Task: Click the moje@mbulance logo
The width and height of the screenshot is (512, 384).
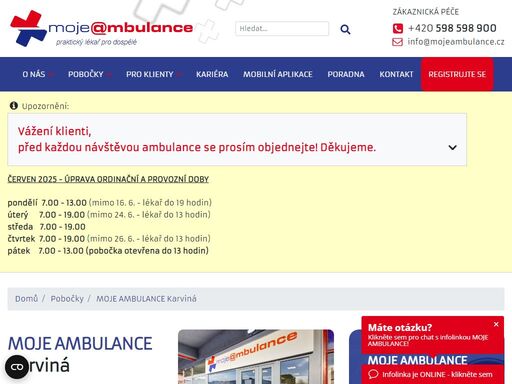Action: click(101, 28)
